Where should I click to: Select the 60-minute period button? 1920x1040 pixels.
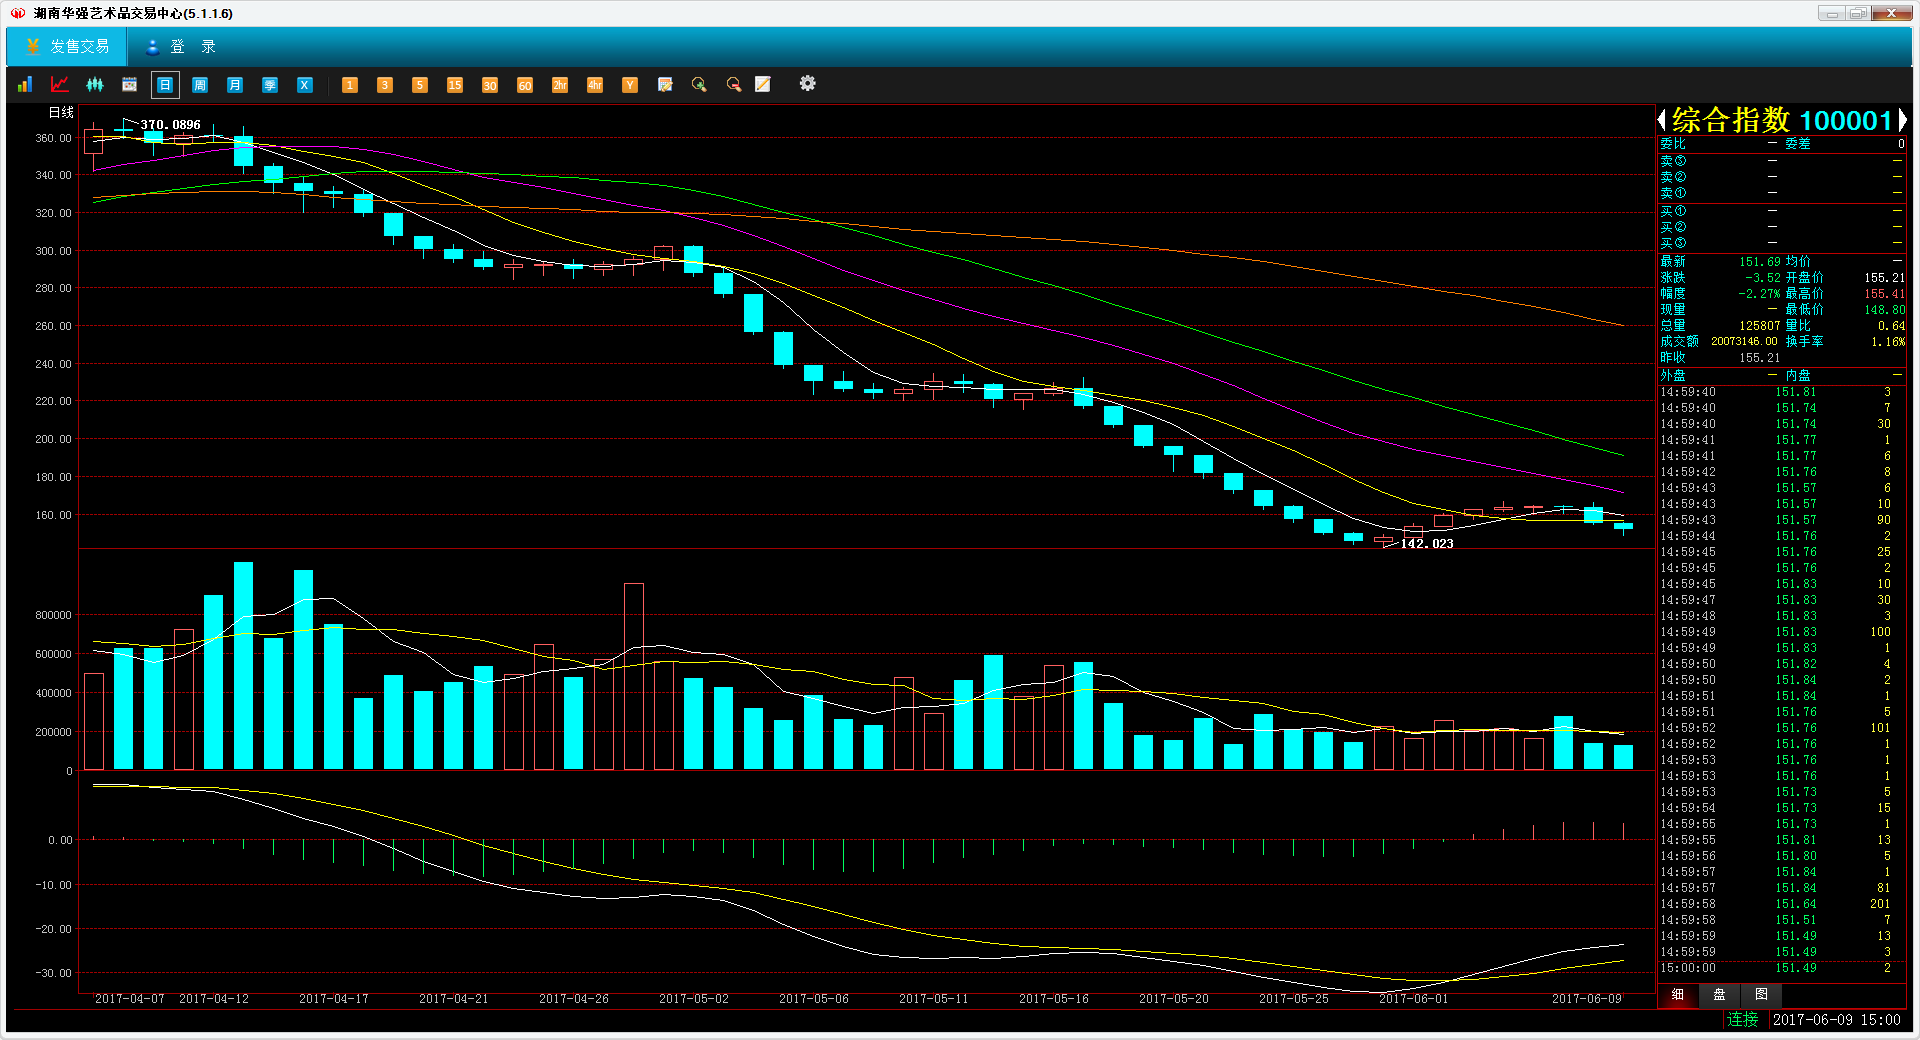click(x=525, y=85)
